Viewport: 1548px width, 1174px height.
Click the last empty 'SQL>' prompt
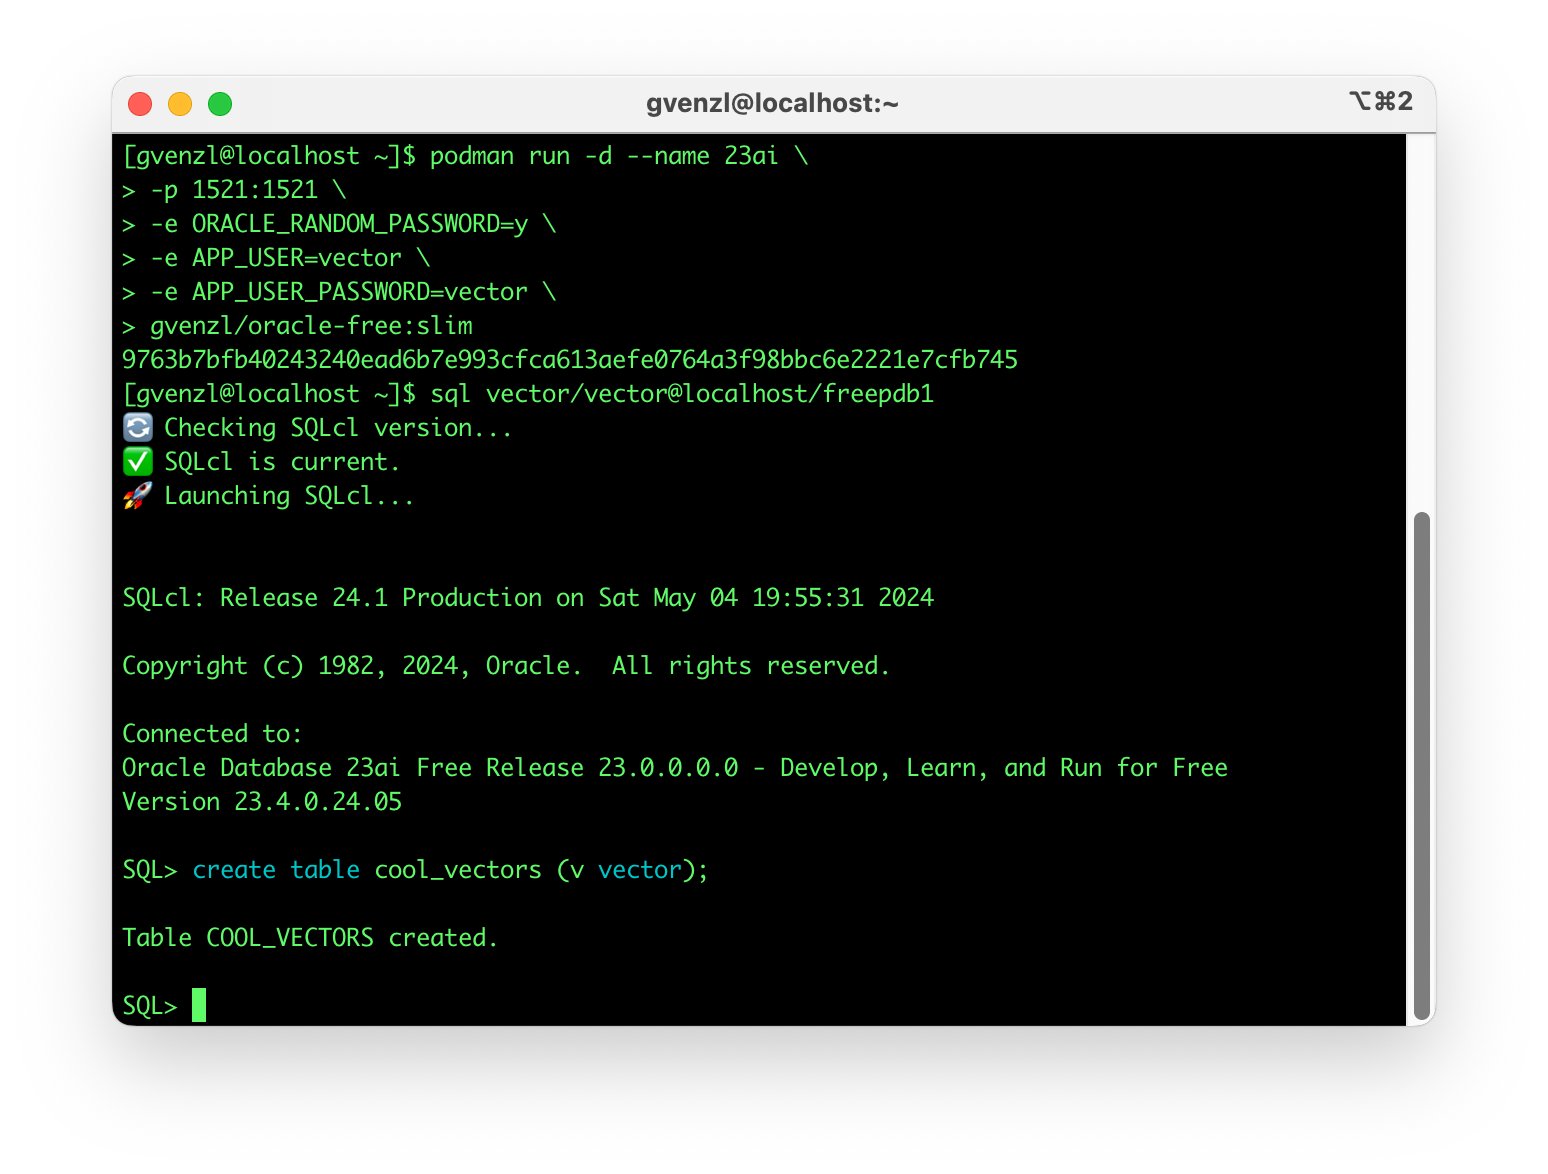[x=150, y=1006]
